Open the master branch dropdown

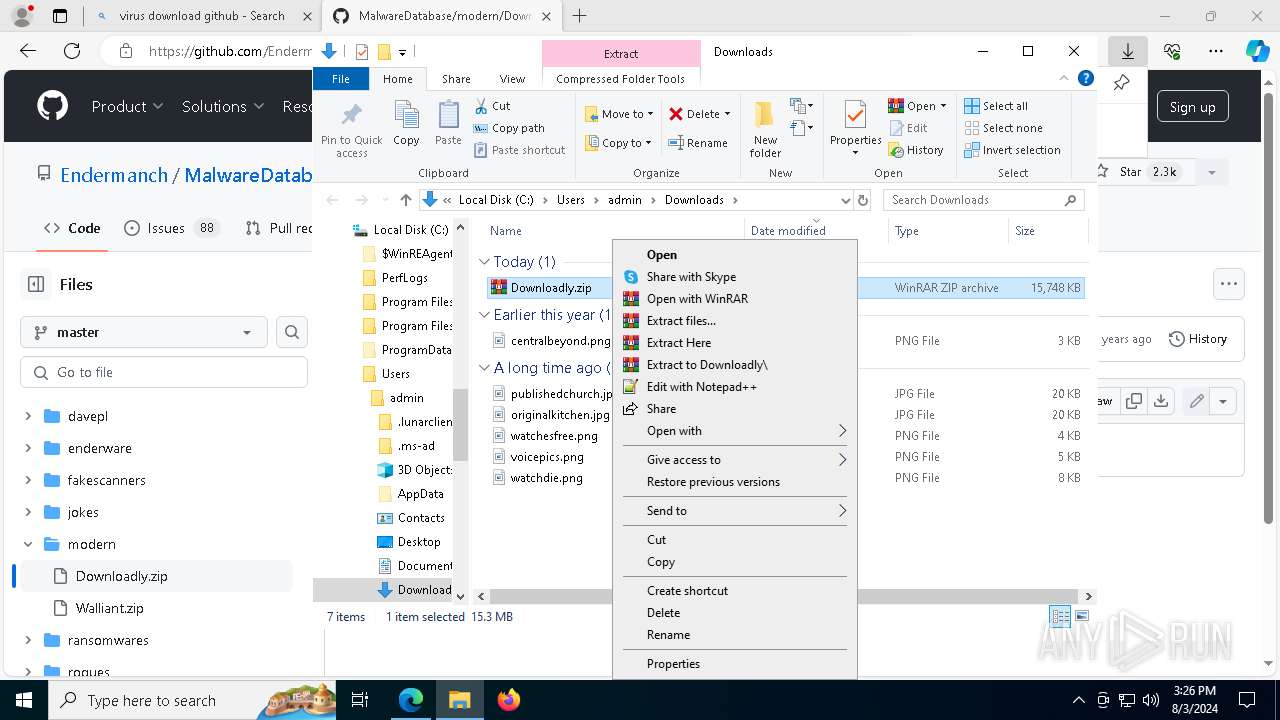(x=143, y=332)
